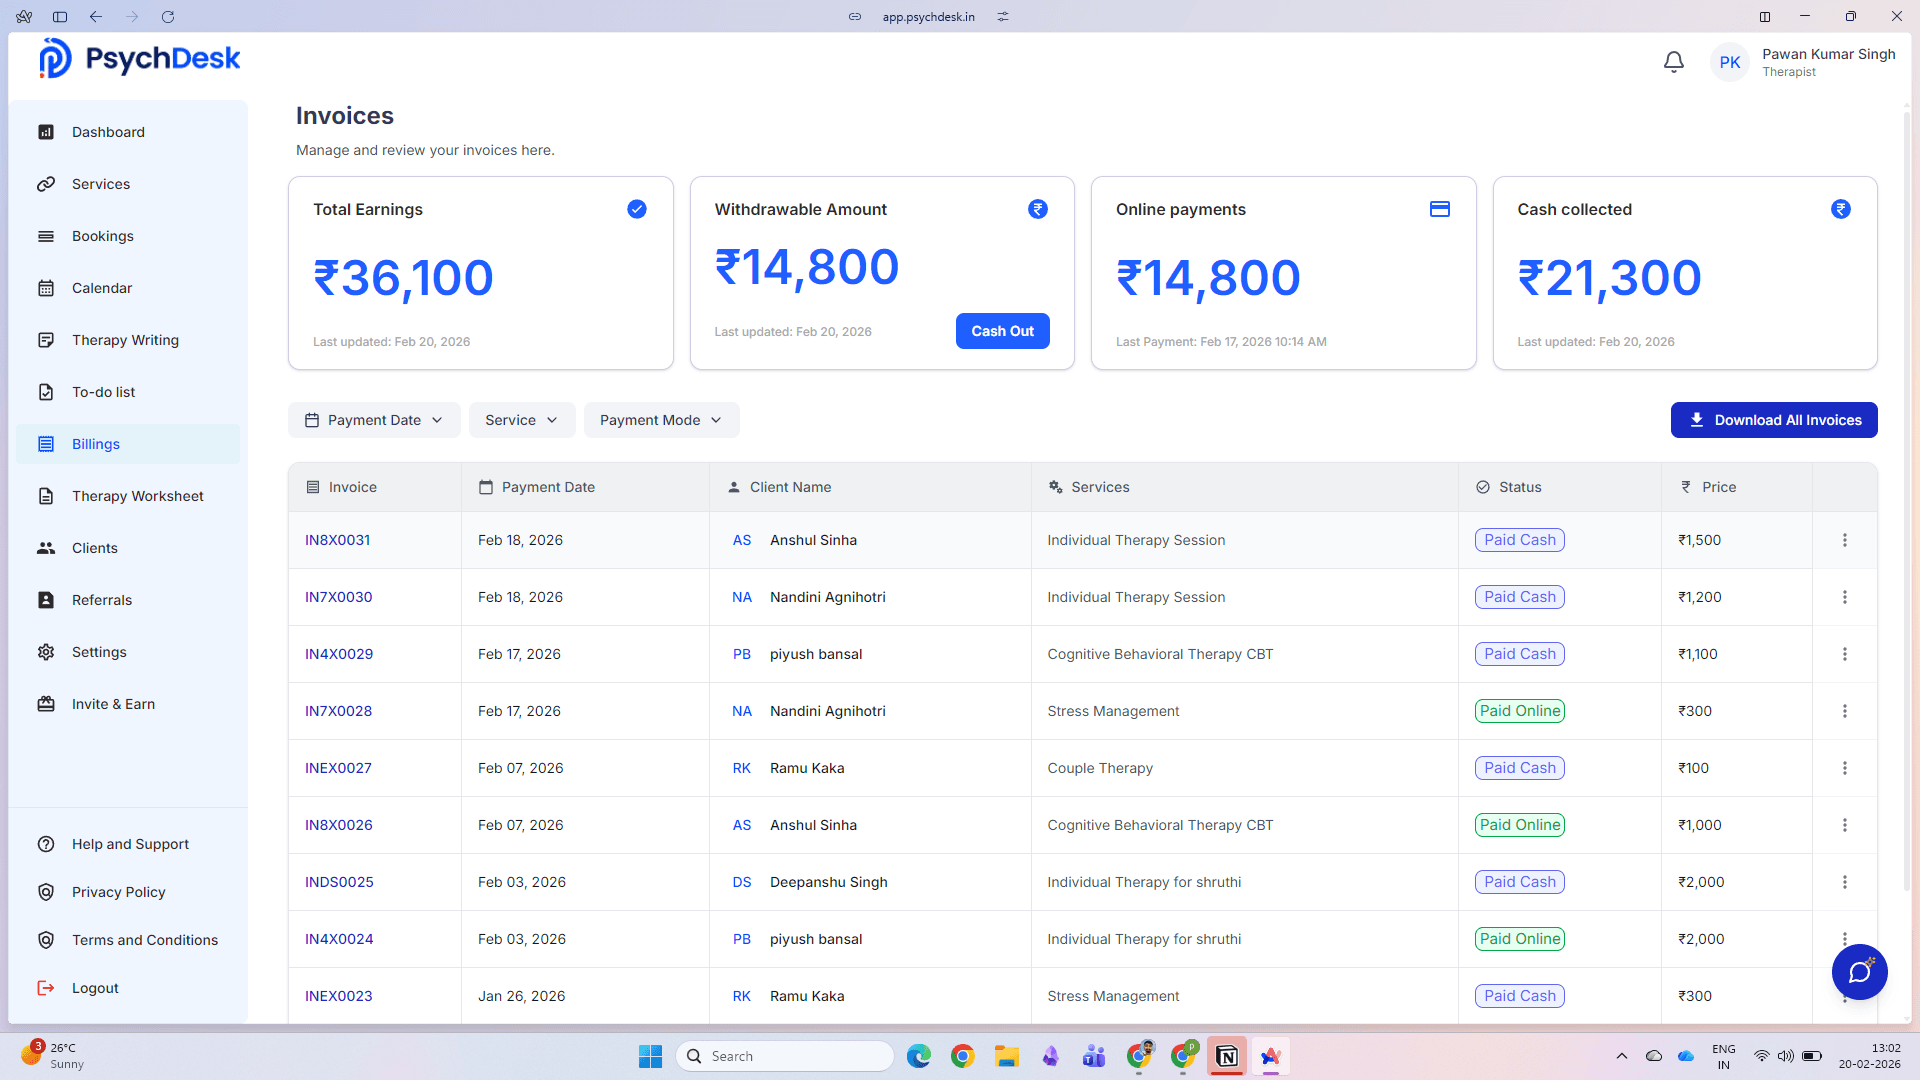This screenshot has height=1080, width=1920.
Task: Click the notification bell icon
Action: 1673,61
